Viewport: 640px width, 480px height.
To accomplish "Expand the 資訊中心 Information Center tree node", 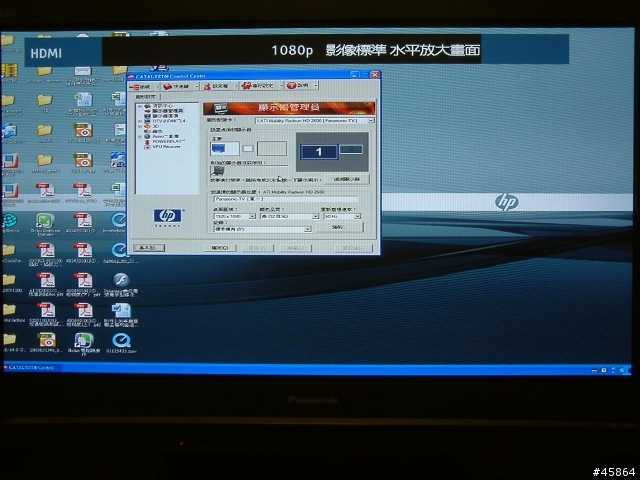I will pyautogui.click(x=140, y=106).
